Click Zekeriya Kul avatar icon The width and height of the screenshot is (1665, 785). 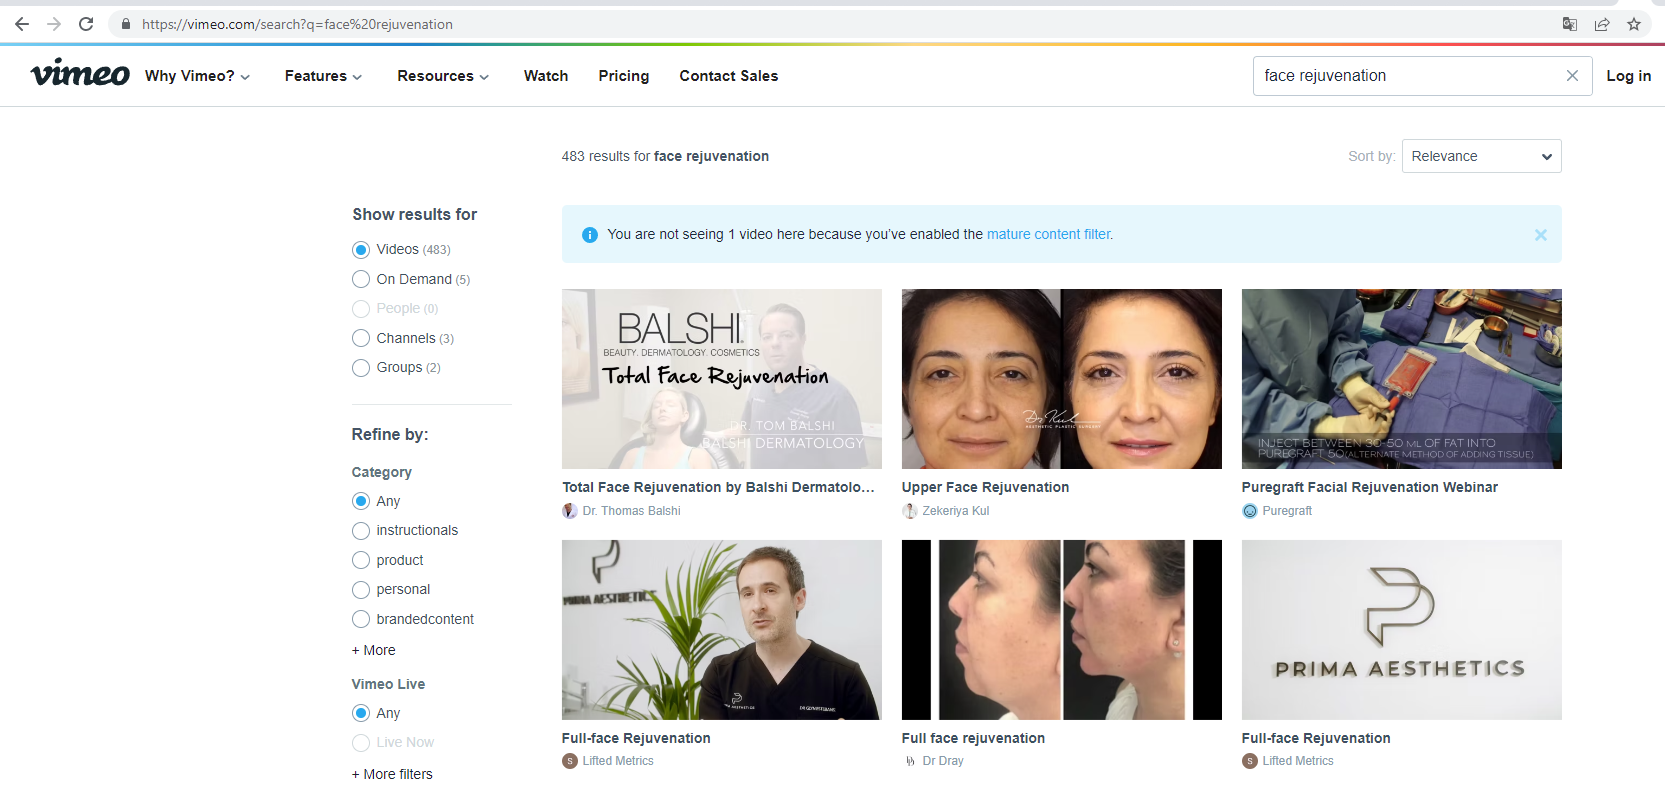pyautogui.click(x=910, y=511)
